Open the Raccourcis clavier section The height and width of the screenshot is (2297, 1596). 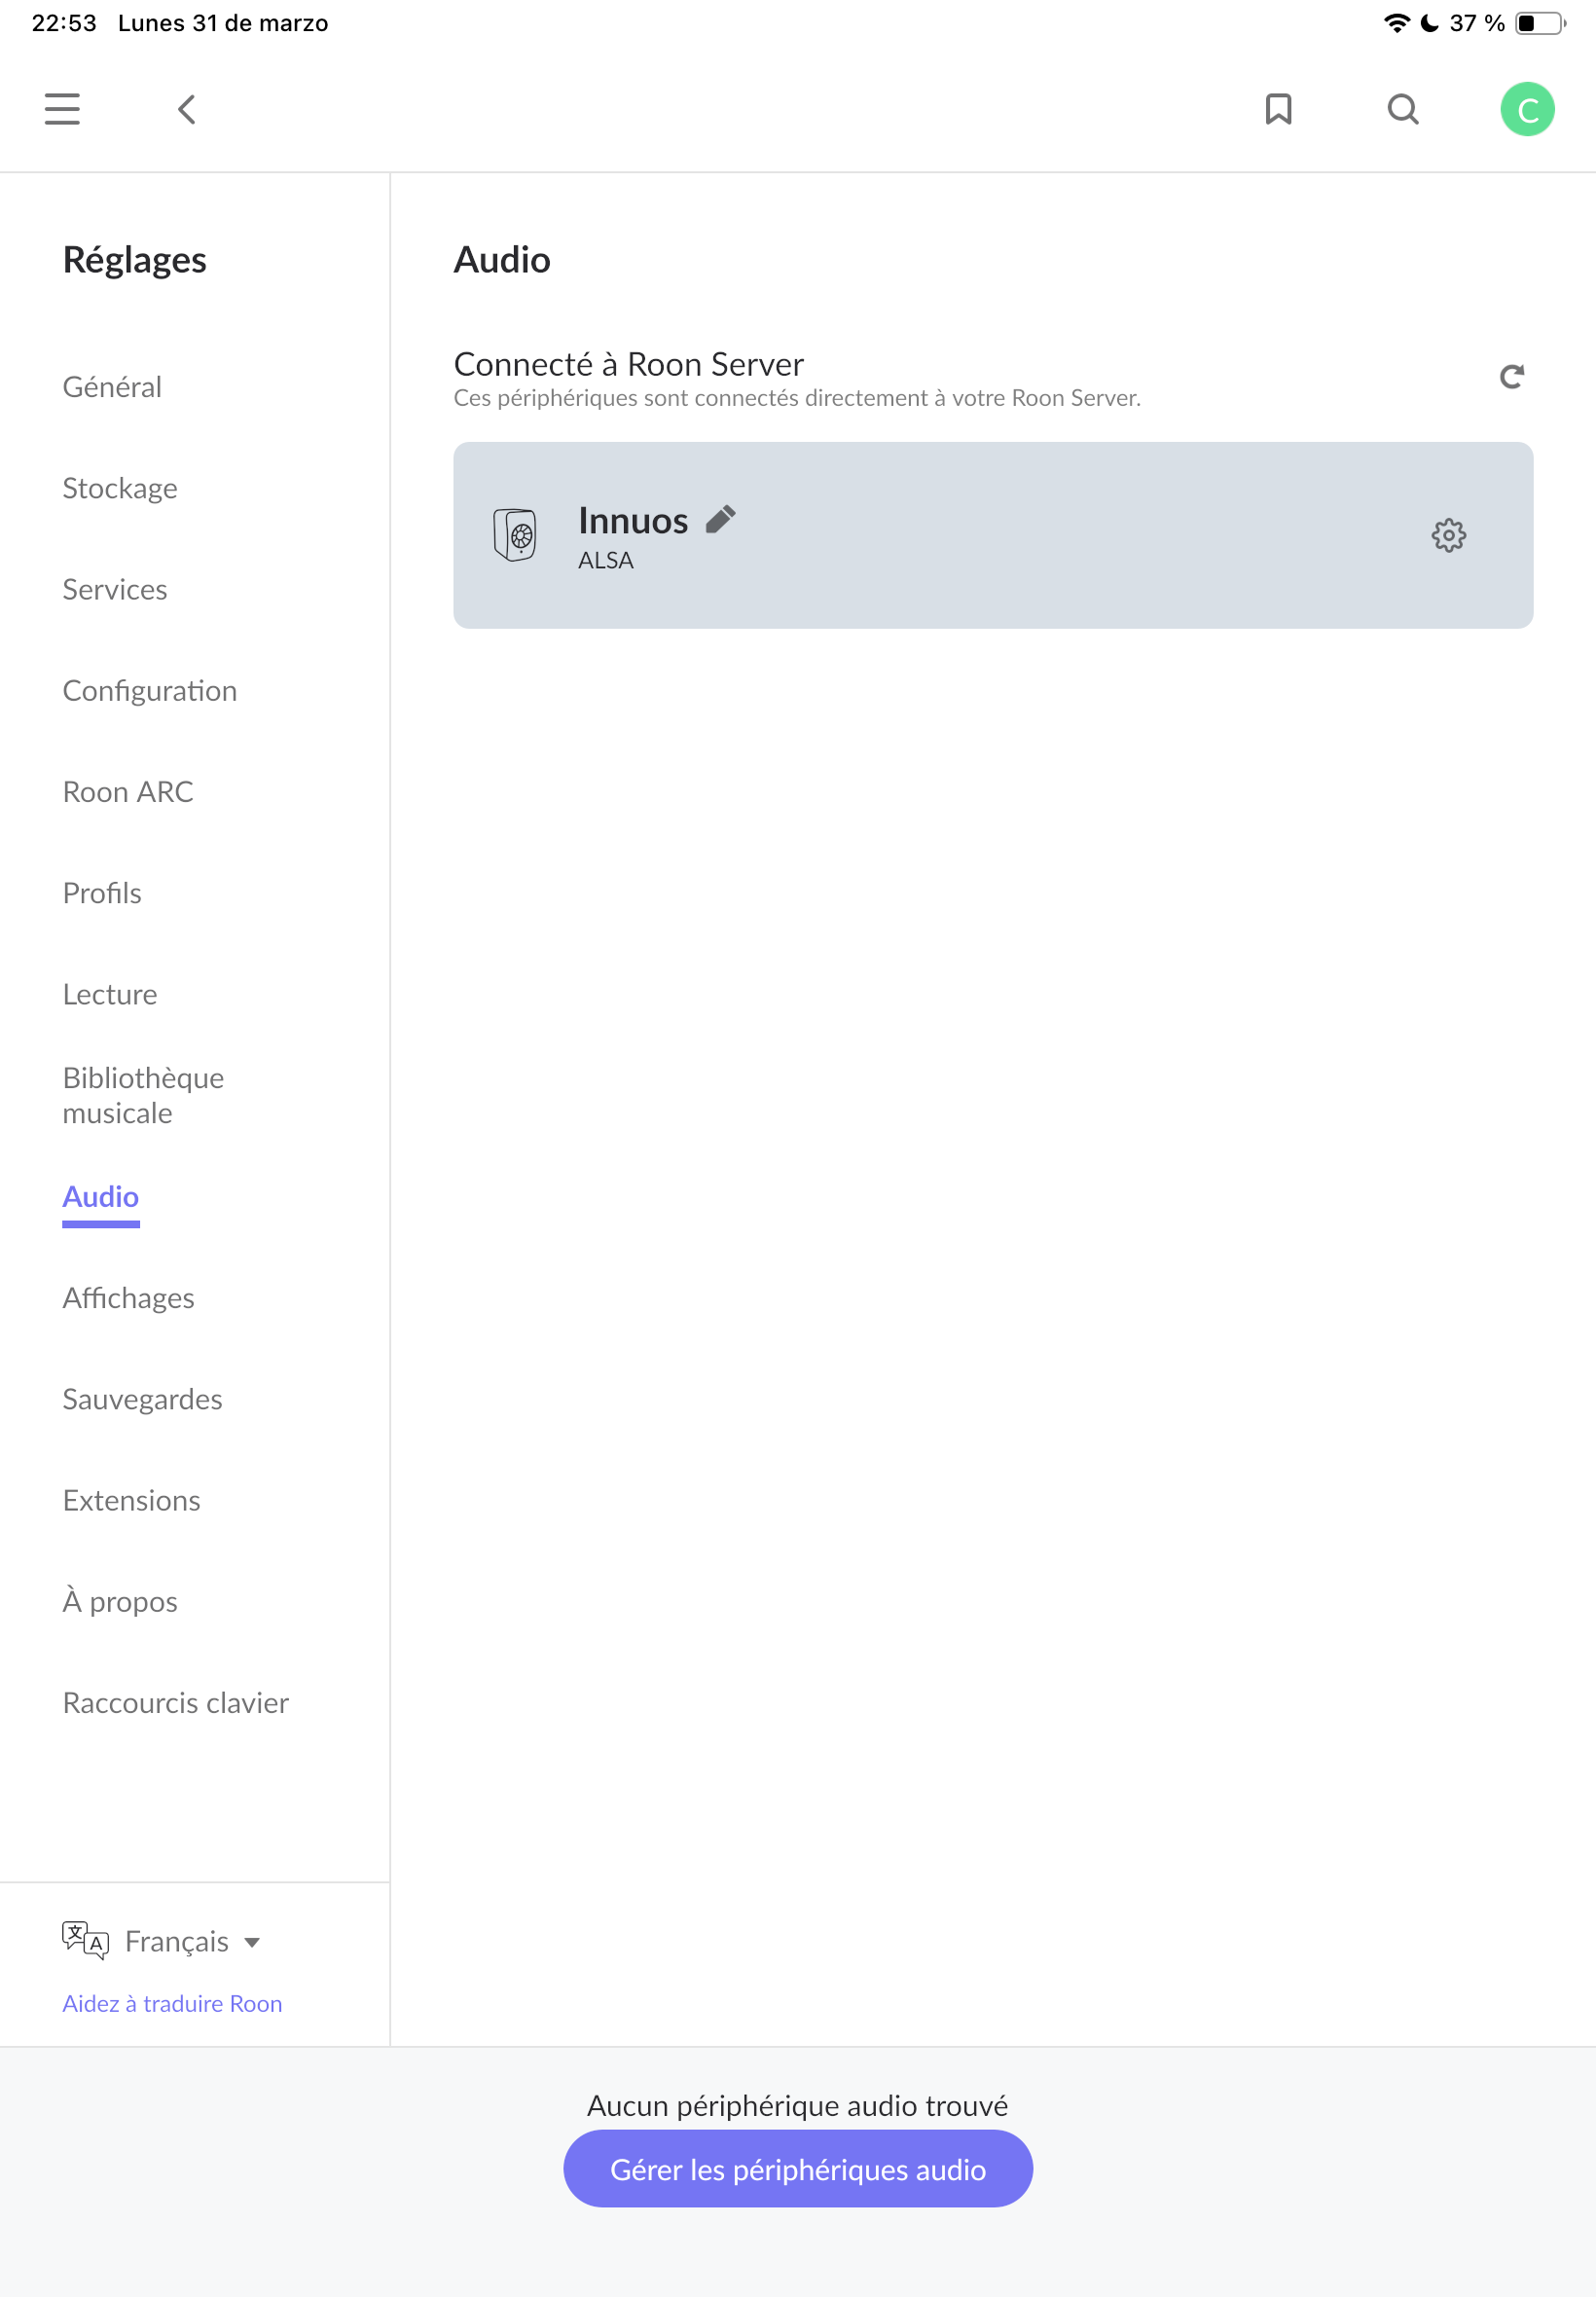(x=175, y=1702)
